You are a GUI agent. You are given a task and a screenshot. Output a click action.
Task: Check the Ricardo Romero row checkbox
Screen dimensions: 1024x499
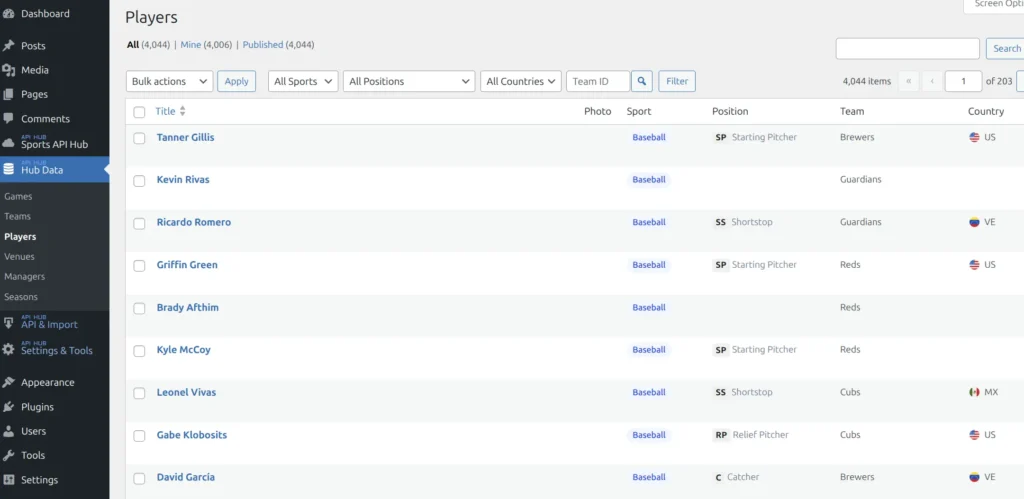pos(139,223)
